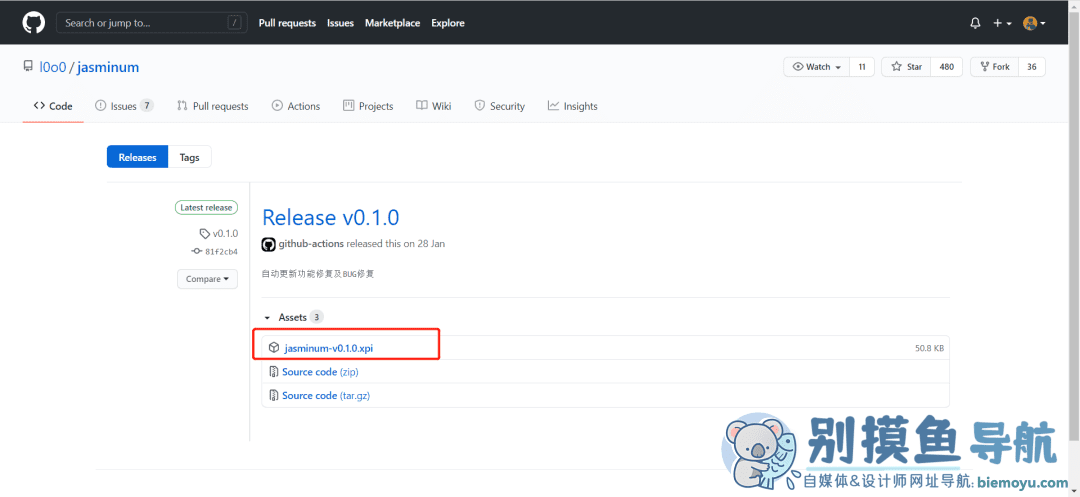Viewport: 1080px width, 497px height.
Task: Open the plus create-new menu
Action: 1002,23
